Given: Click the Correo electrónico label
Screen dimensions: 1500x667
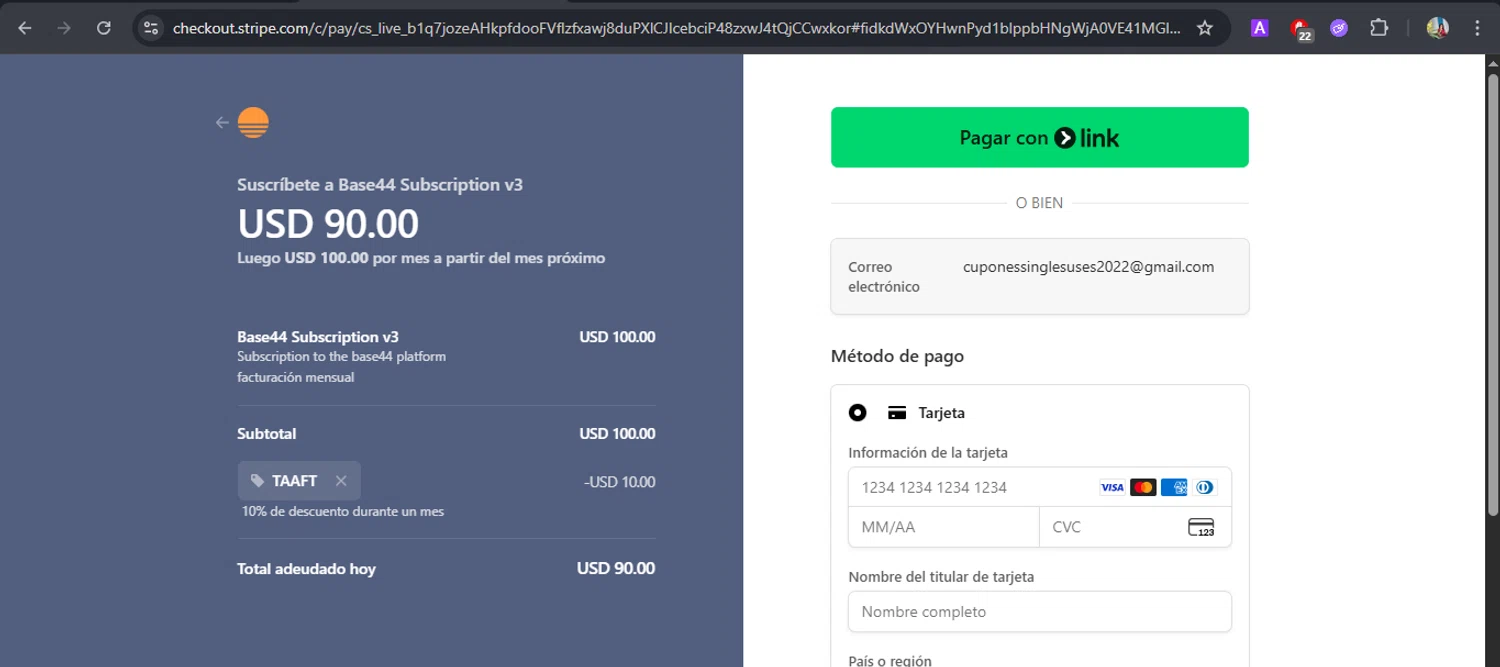Looking at the screenshot, I should pos(884,277).
